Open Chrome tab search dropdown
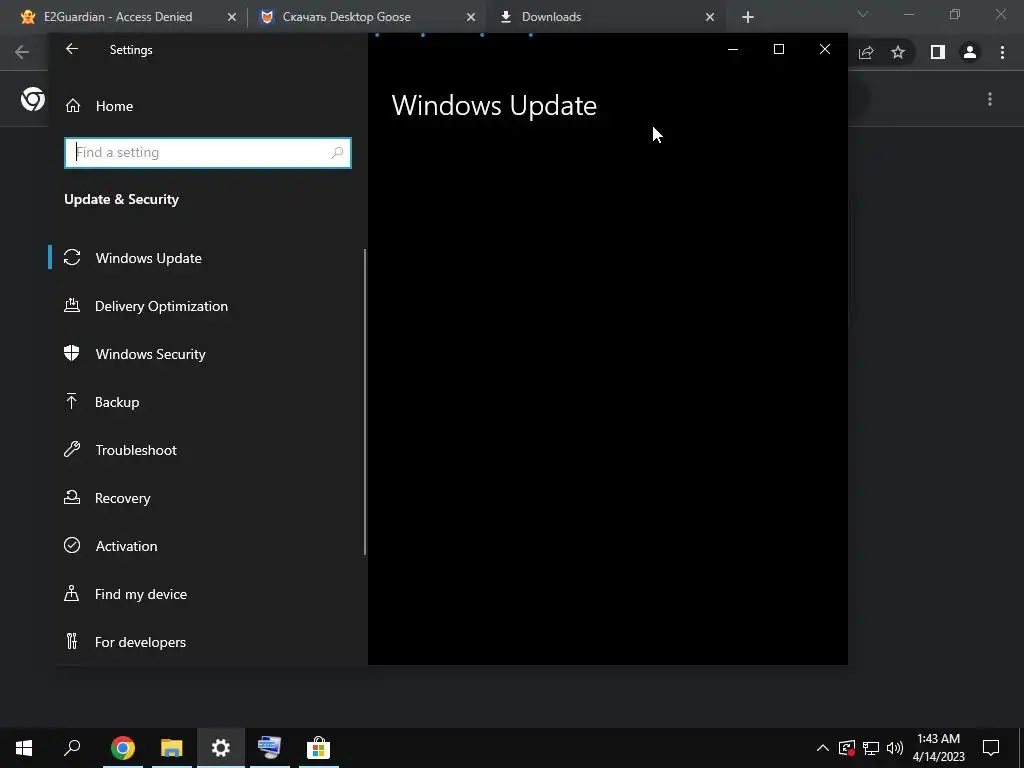 tap(863, 14)
